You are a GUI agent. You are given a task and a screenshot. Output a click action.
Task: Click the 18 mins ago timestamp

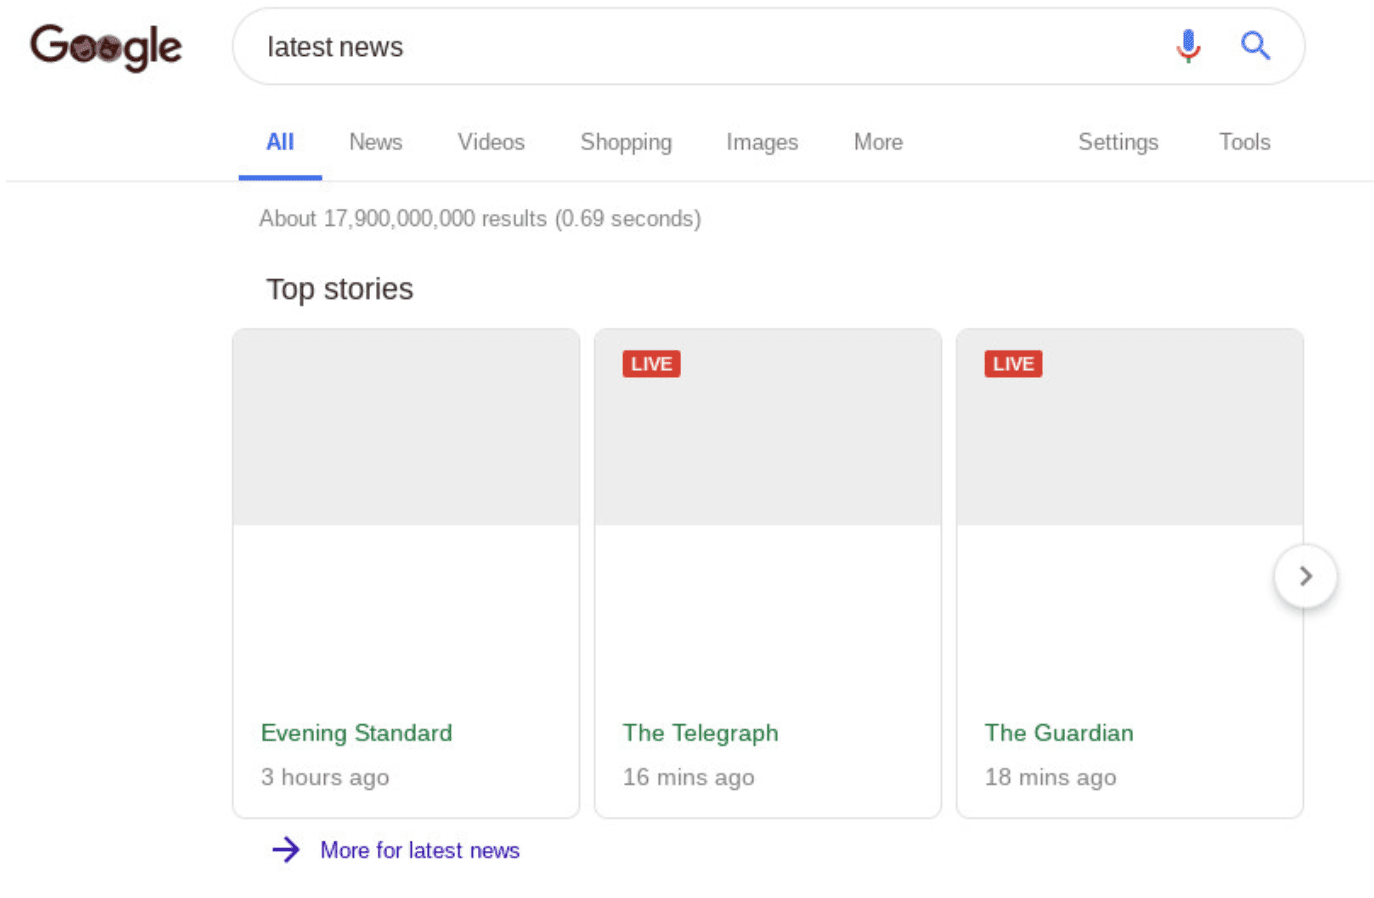click(x=1050, y=777)
